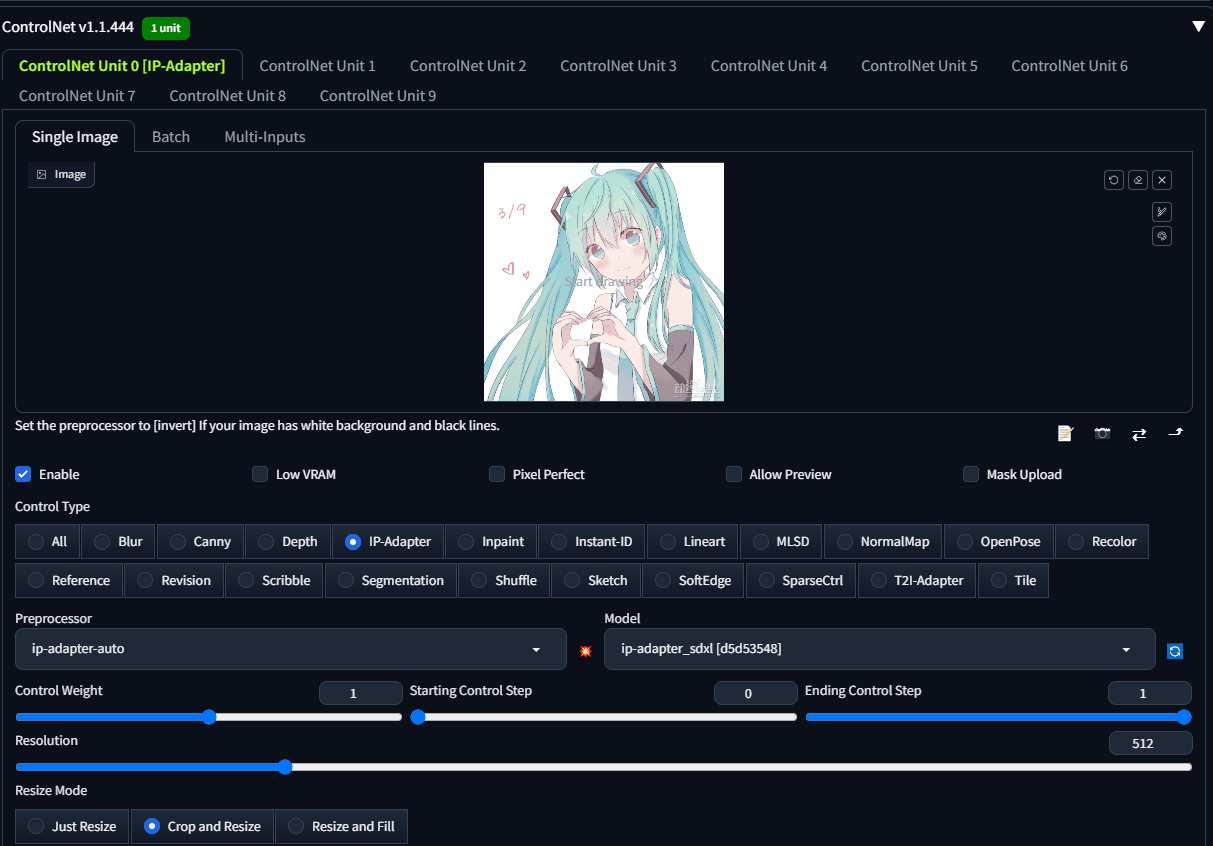Screen dimensions: 1213x846
Task: Open ControlNet Unit 4 tab
Action: 769,66
